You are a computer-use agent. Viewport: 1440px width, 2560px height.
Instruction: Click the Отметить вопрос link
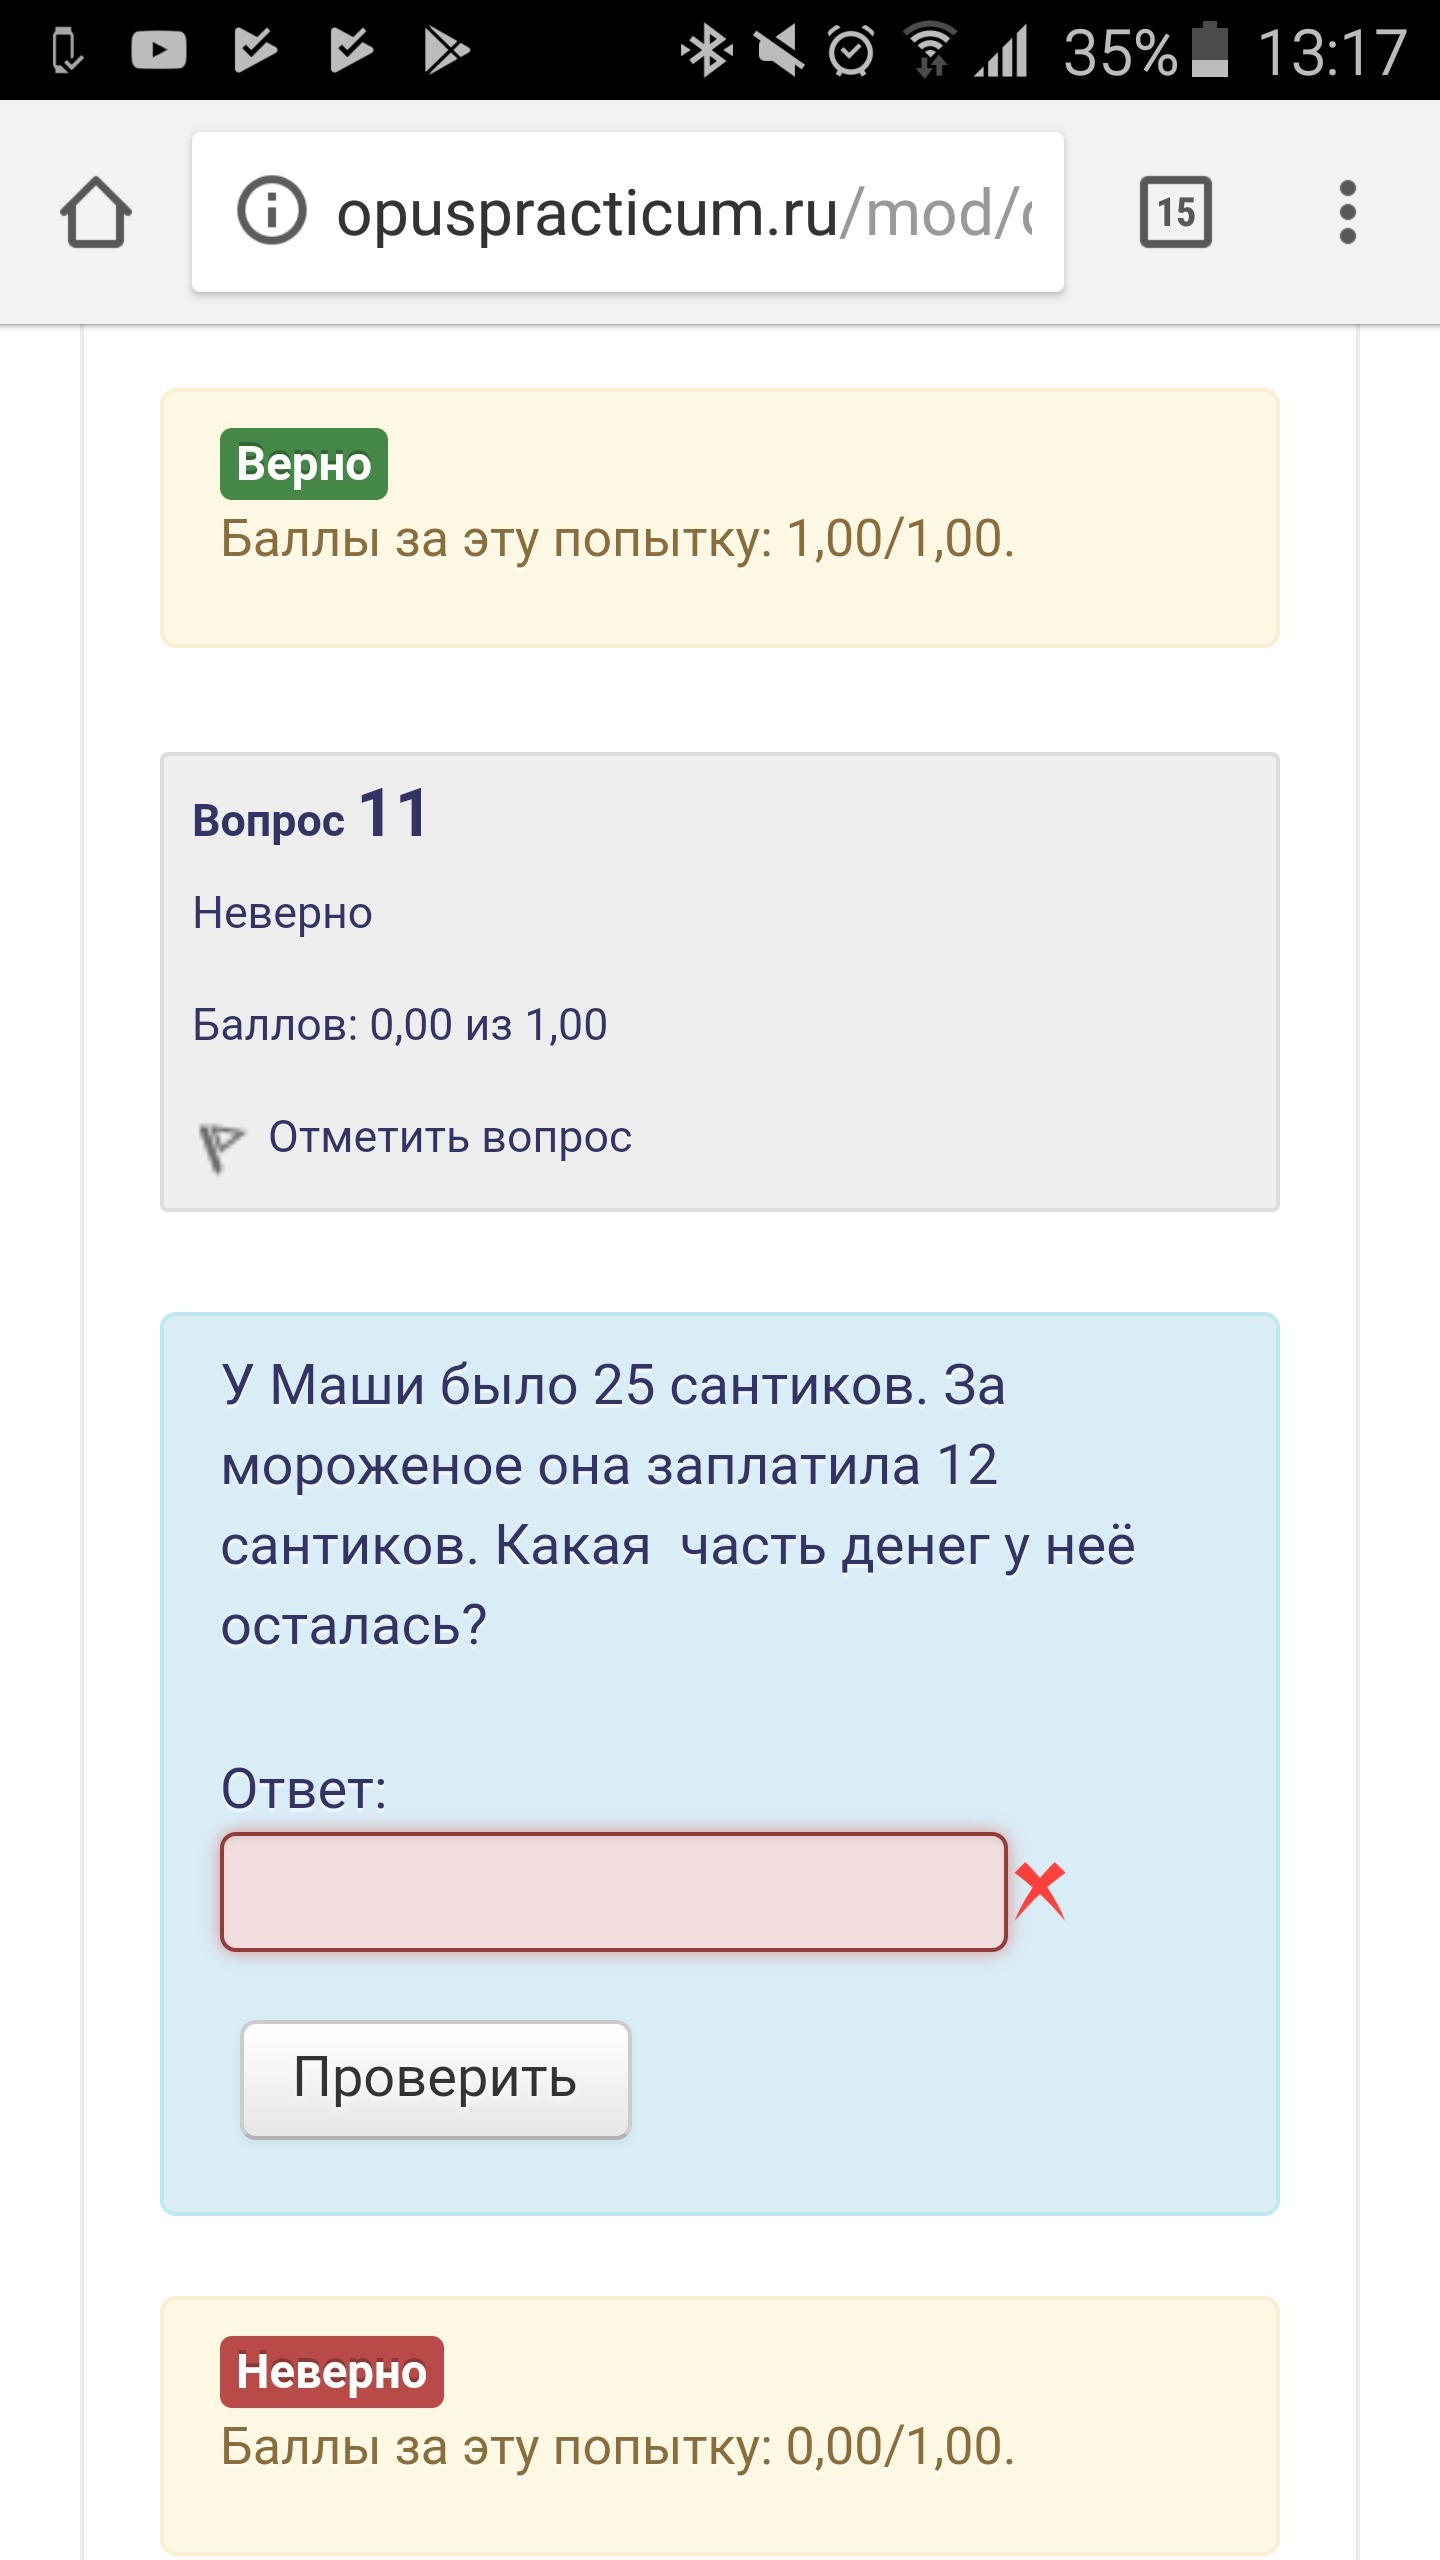coord(450,1137)
